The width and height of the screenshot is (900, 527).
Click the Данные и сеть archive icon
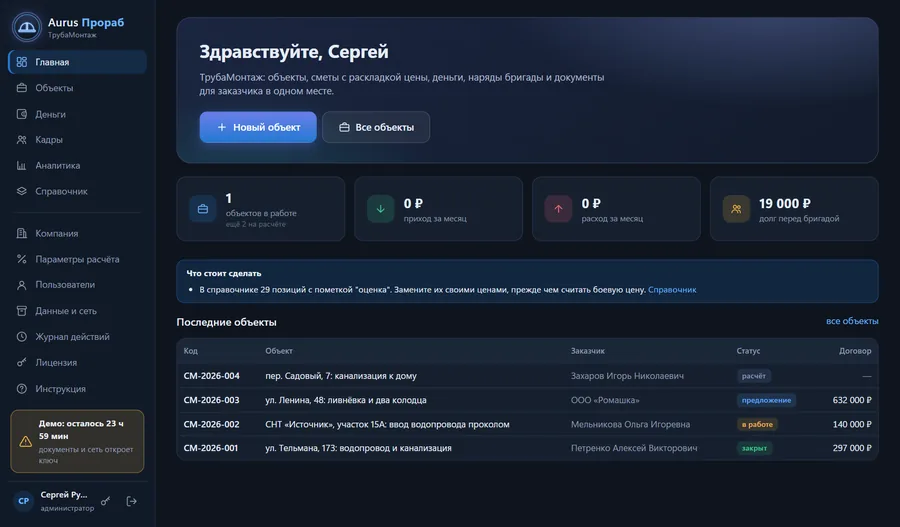pyautogui.click(x=22, y=311)
